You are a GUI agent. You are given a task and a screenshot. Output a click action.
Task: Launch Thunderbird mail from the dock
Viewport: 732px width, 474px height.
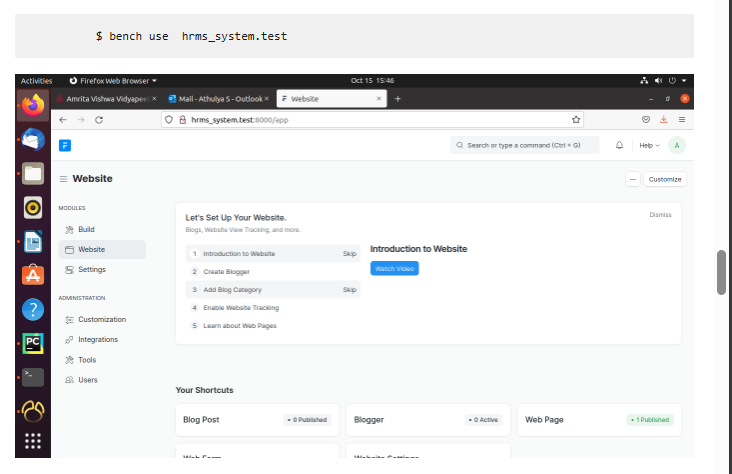point(33,138)
